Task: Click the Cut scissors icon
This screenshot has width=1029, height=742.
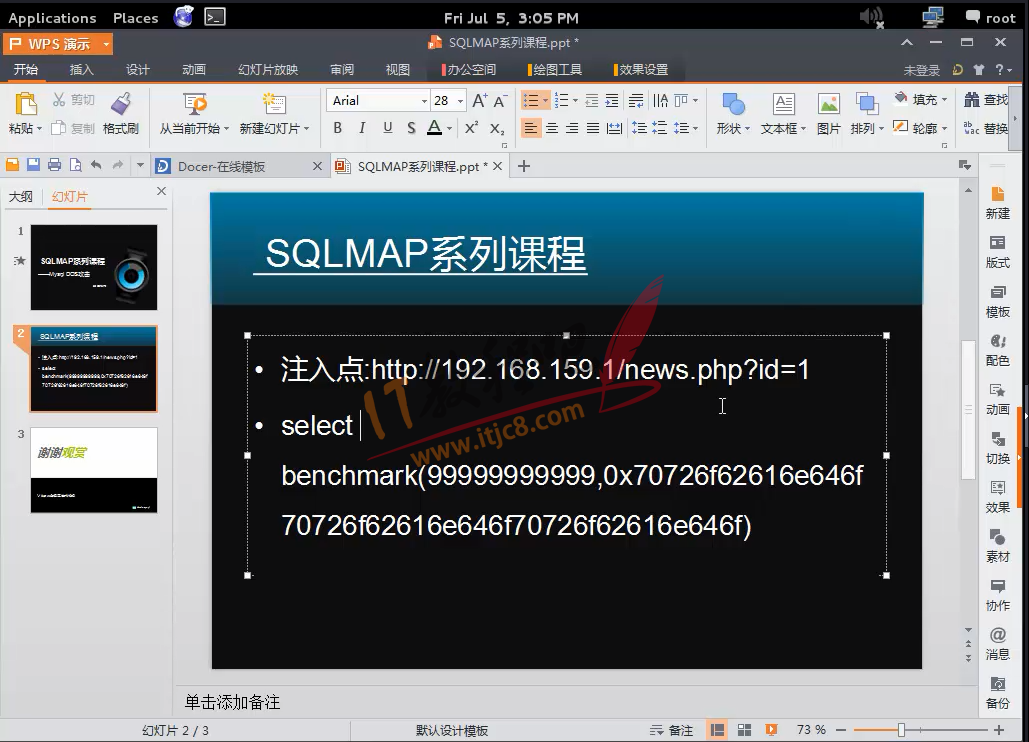Action: click(59, 100)
